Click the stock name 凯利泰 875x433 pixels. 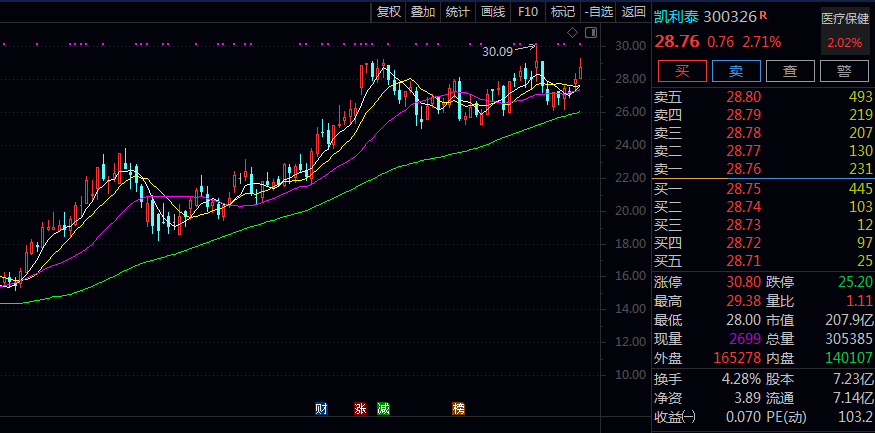[x=676, y=16]
